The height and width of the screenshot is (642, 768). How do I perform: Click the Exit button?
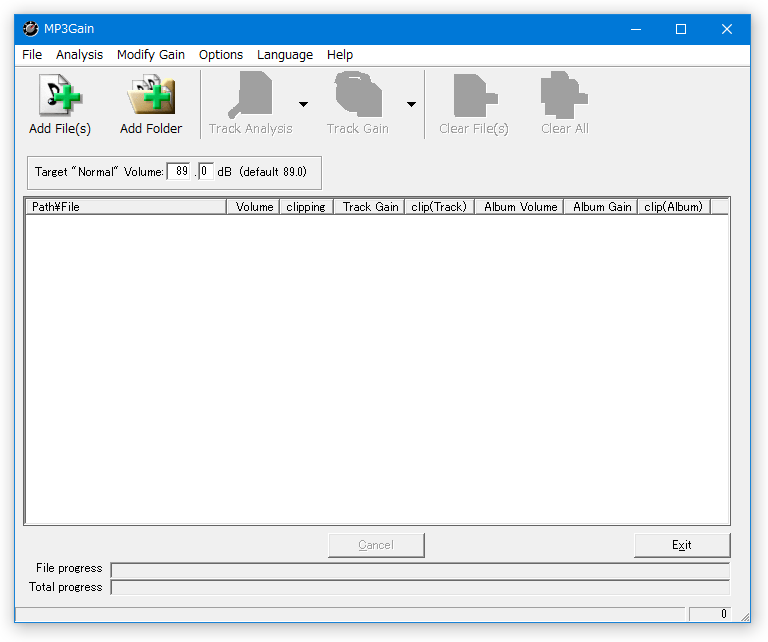[682, 545]
